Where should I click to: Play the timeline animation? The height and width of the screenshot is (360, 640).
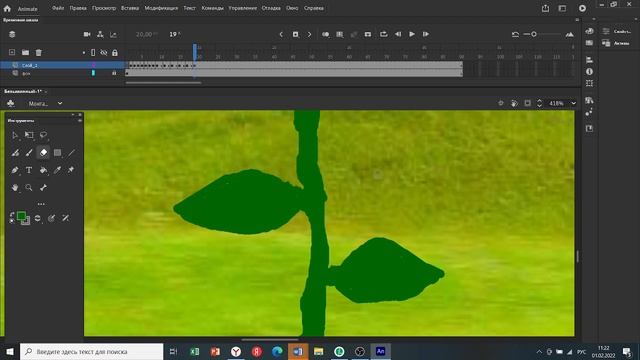(x=412, y=34)
